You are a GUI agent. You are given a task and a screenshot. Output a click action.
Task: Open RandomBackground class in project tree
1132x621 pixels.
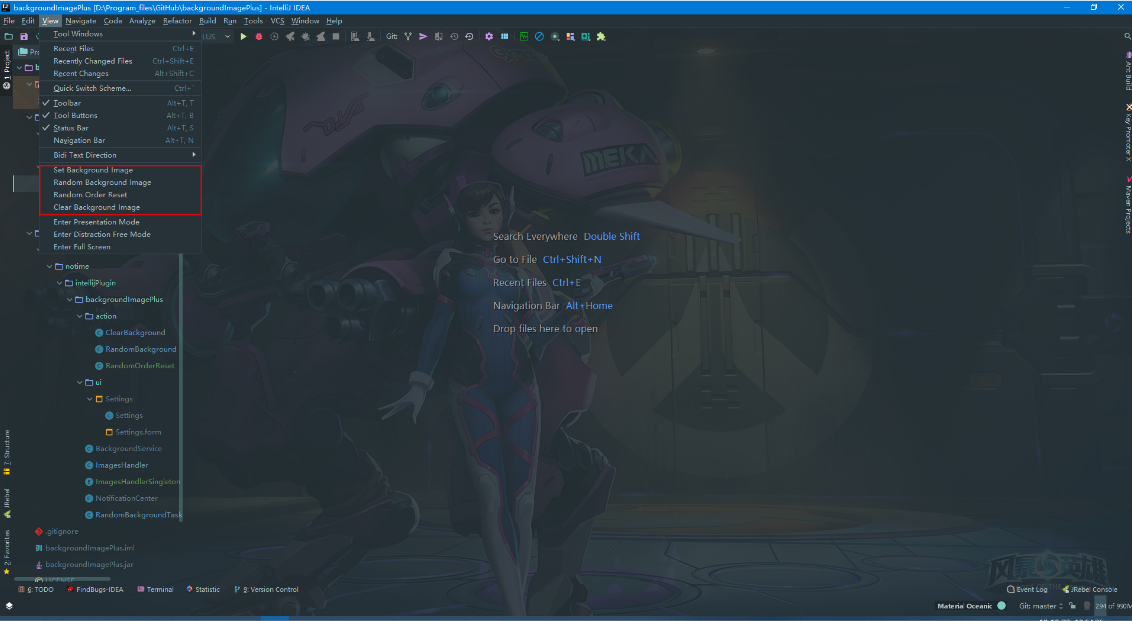tap(140, 349)
